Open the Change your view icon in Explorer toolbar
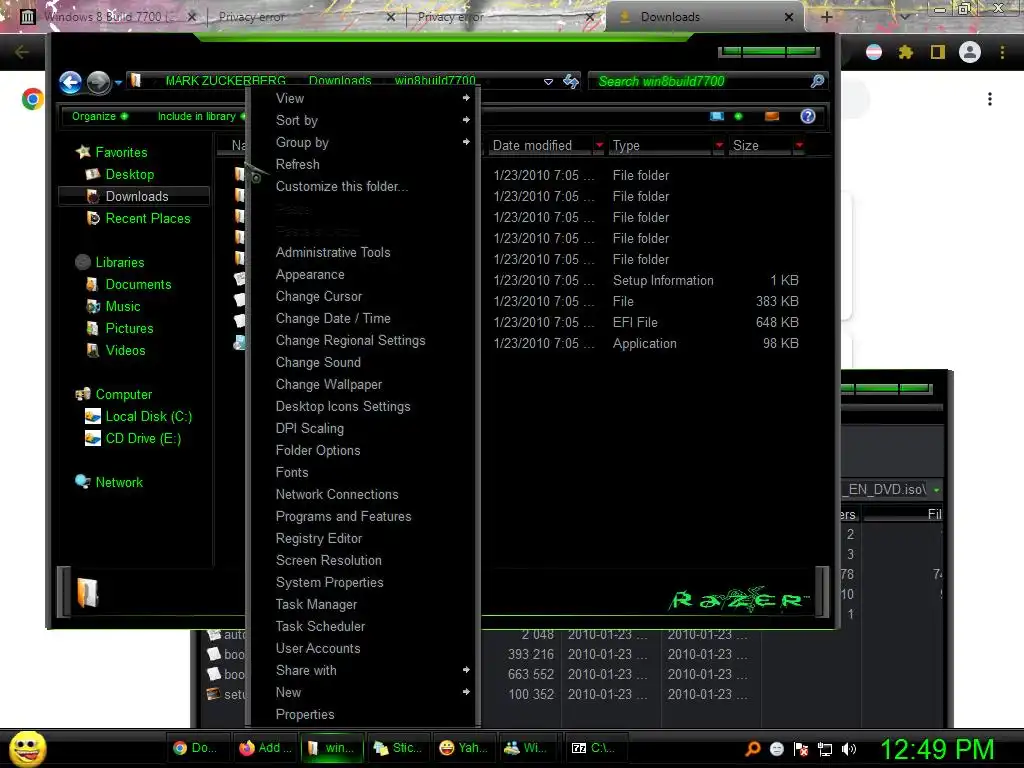The height and width of the screenshot is (768, 1024). click(717, 116)
